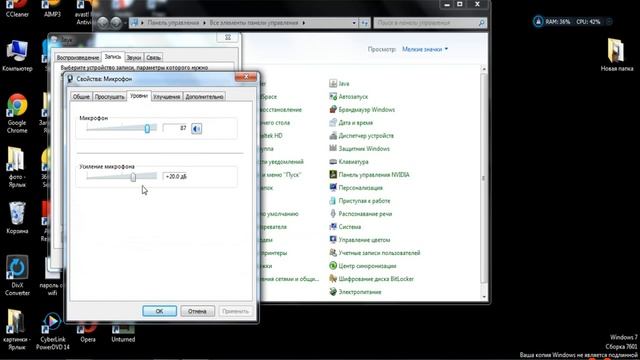Switch to the Прослушать tab

[x=109, y=97]
